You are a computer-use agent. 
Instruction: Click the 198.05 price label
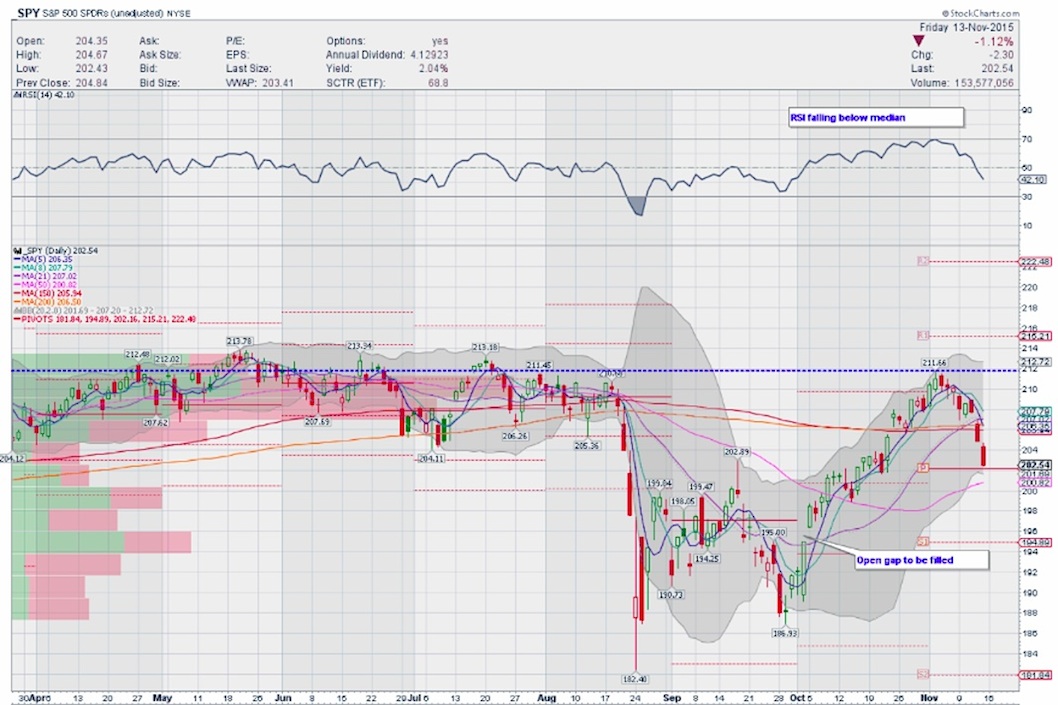(x=683, y=501)
